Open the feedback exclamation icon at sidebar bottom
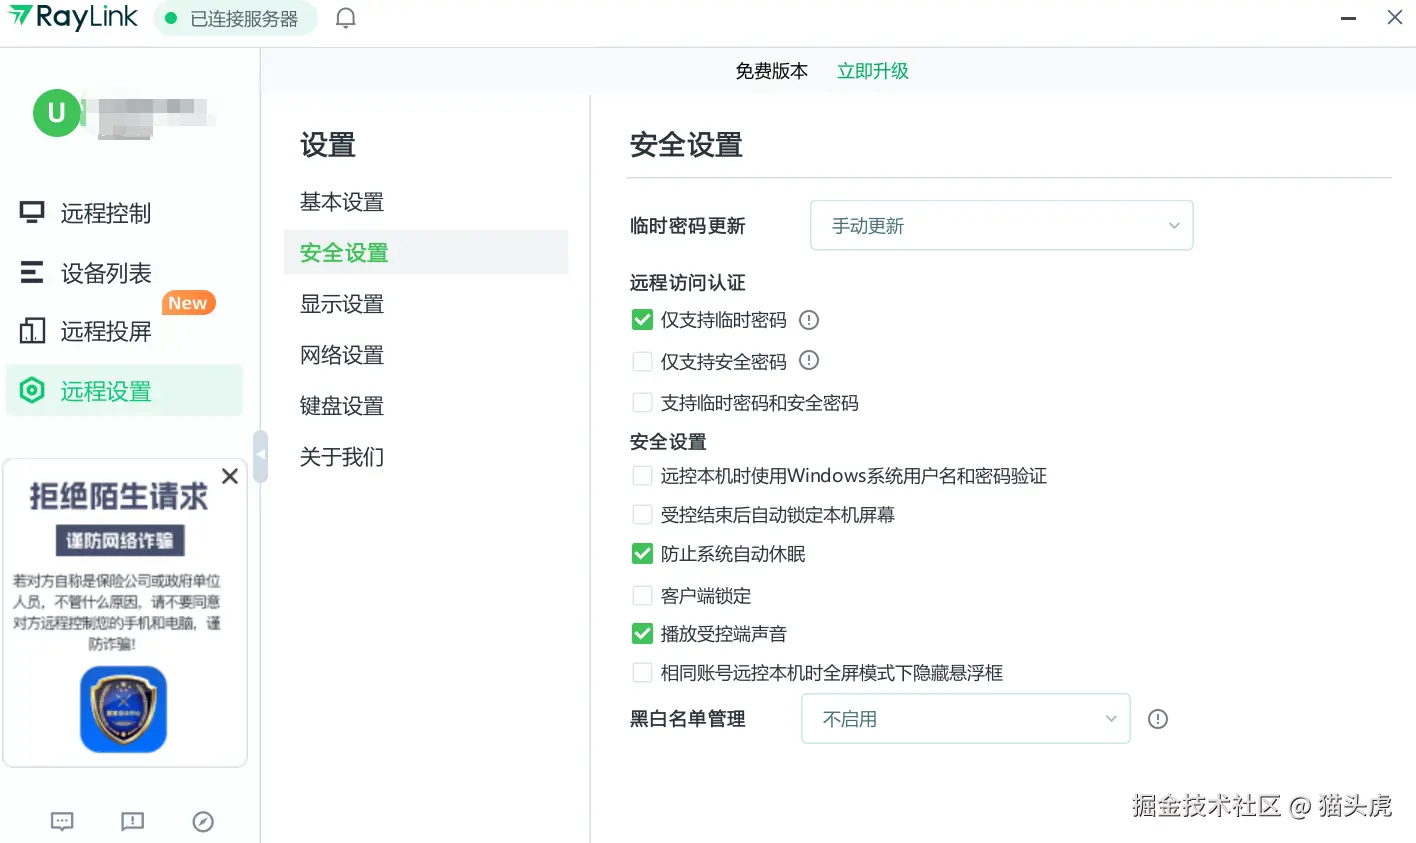 click(x=132, y=822)
